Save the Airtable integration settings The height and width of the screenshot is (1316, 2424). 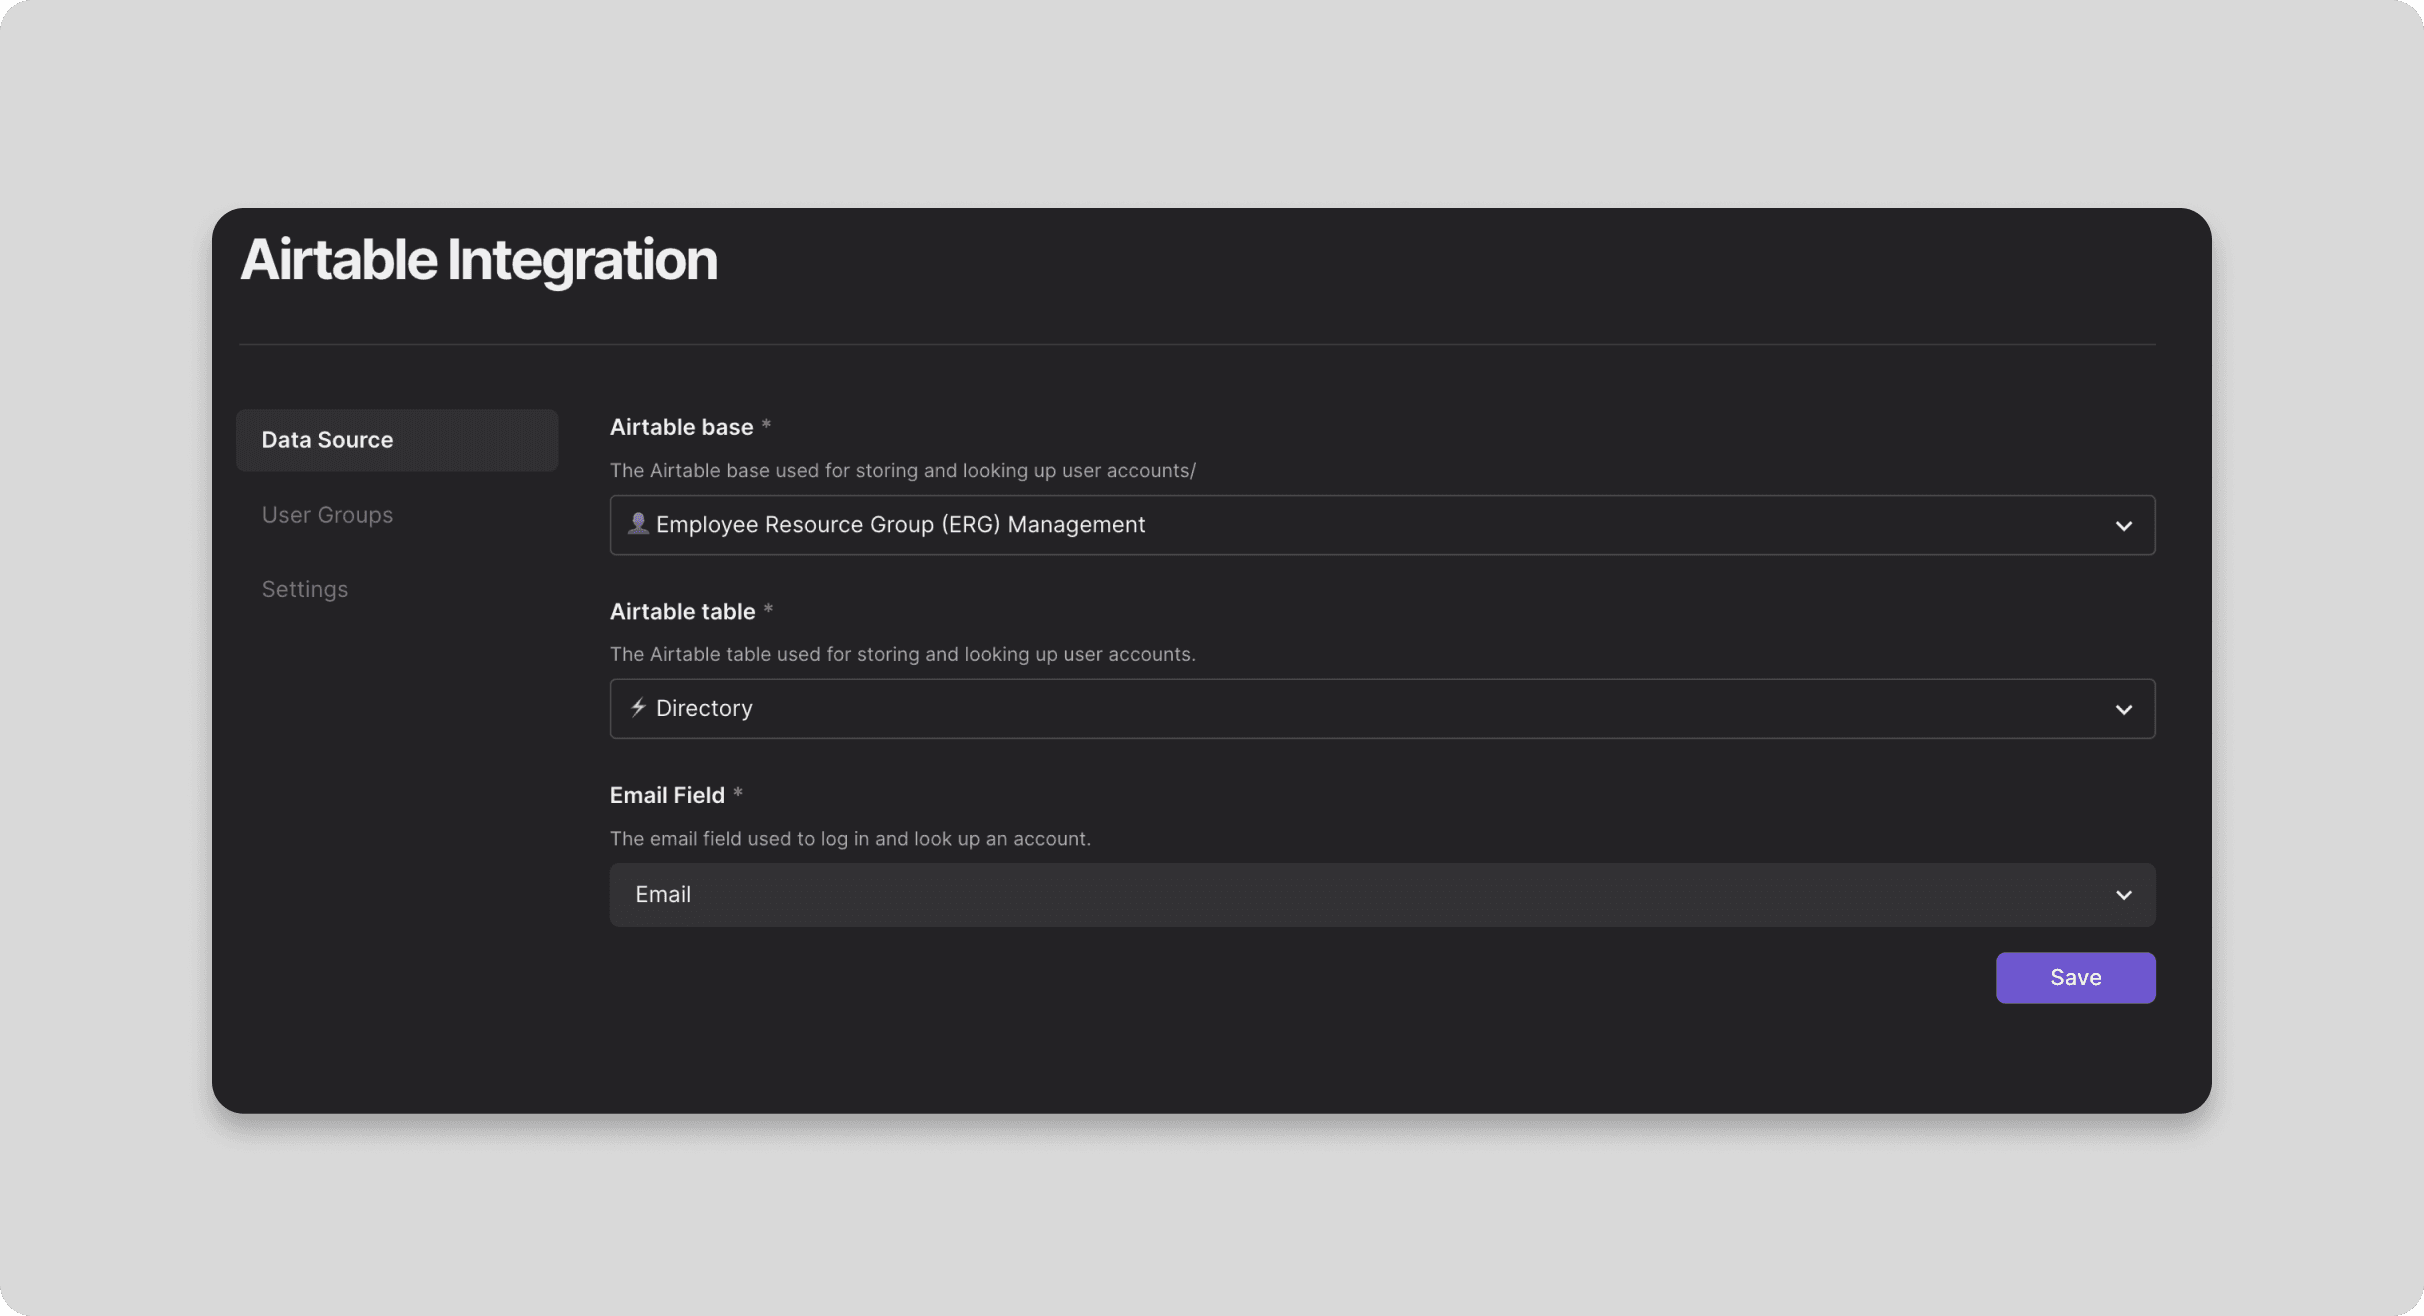point(2076,978)
